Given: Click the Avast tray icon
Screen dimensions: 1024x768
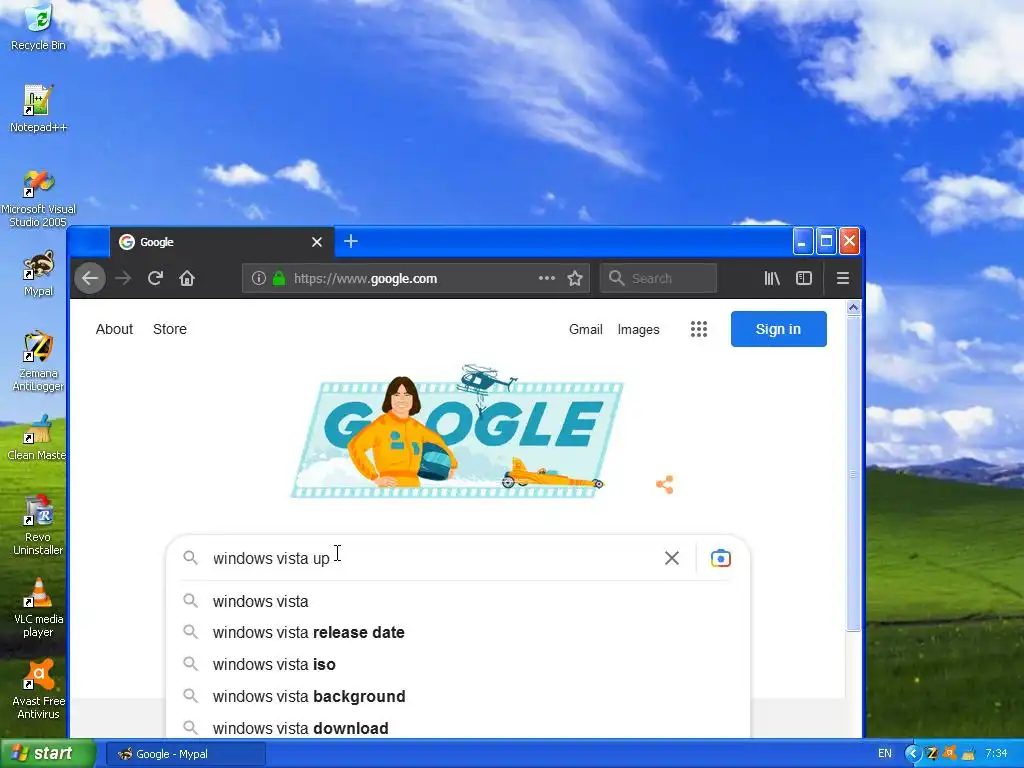Looking at the screenshot, I should point(950,754).
